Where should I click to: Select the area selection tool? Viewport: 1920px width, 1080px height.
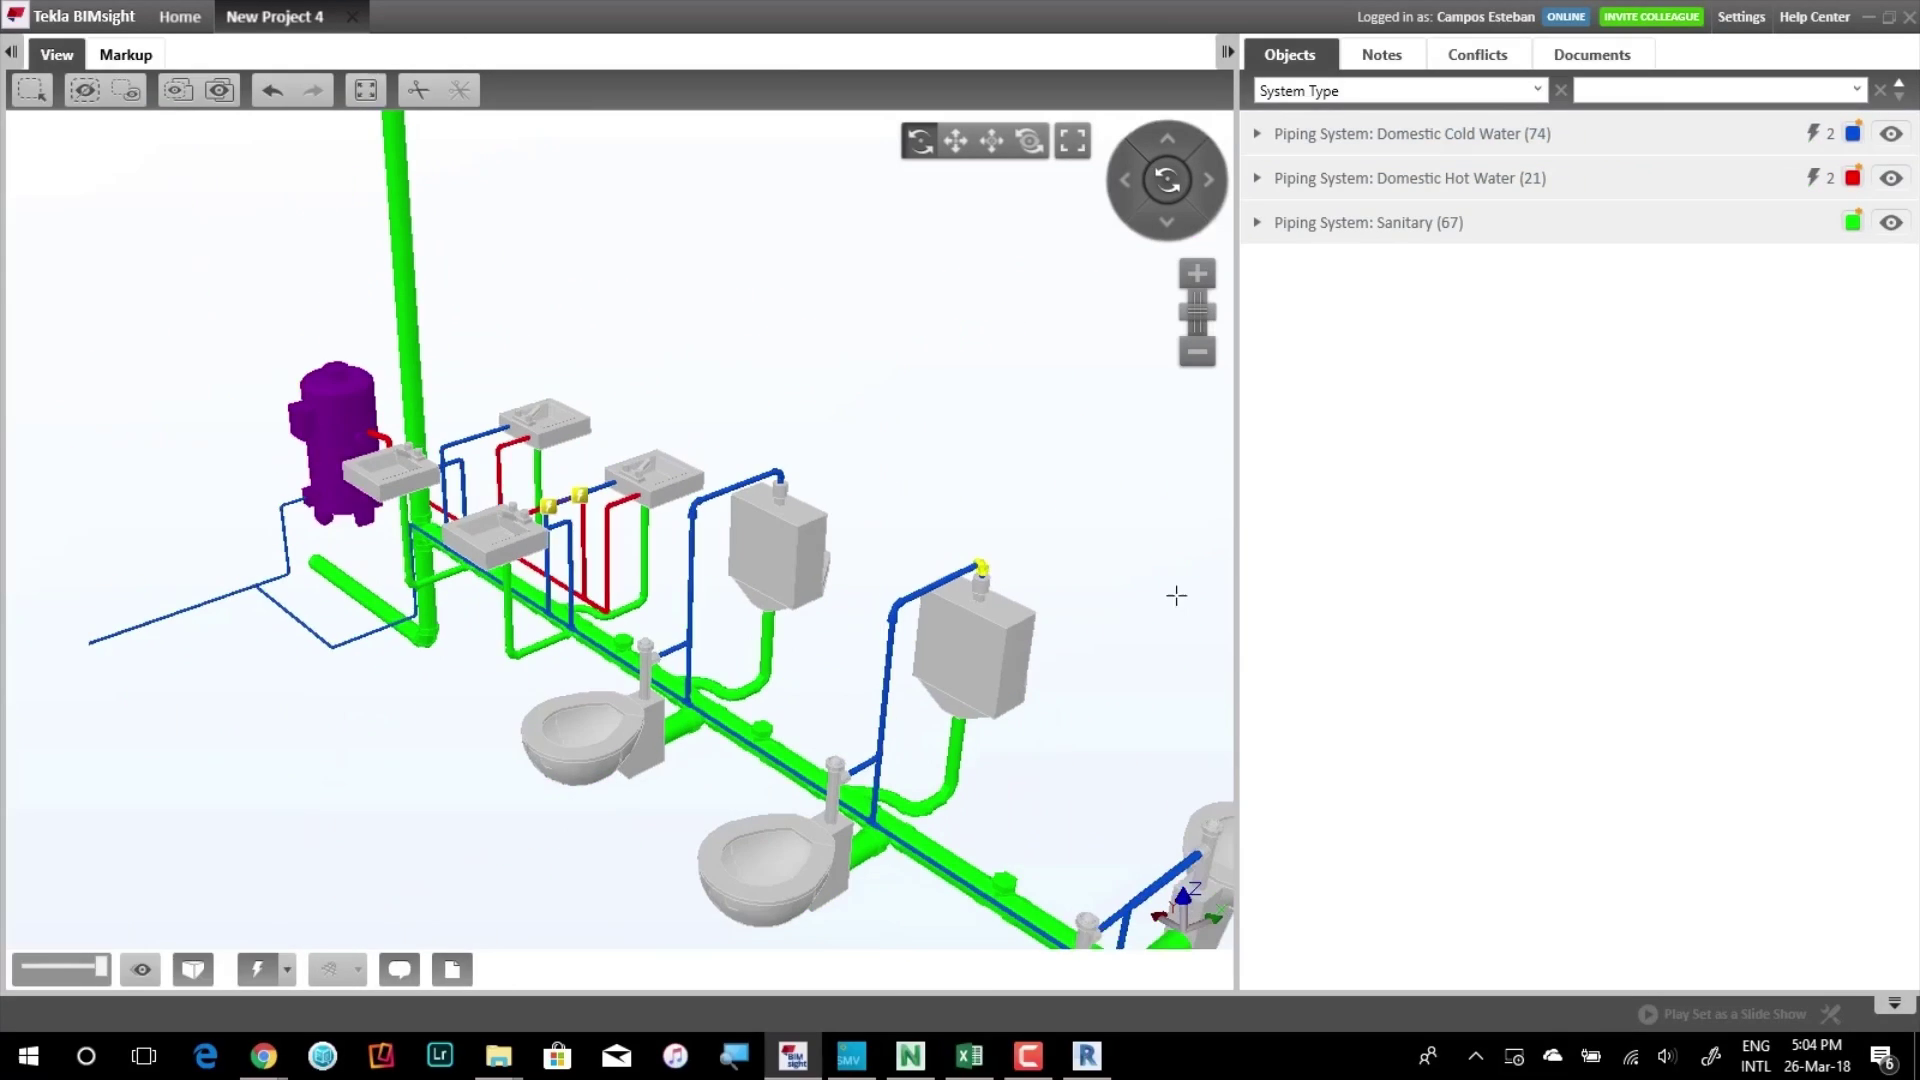tap(32, 90)
